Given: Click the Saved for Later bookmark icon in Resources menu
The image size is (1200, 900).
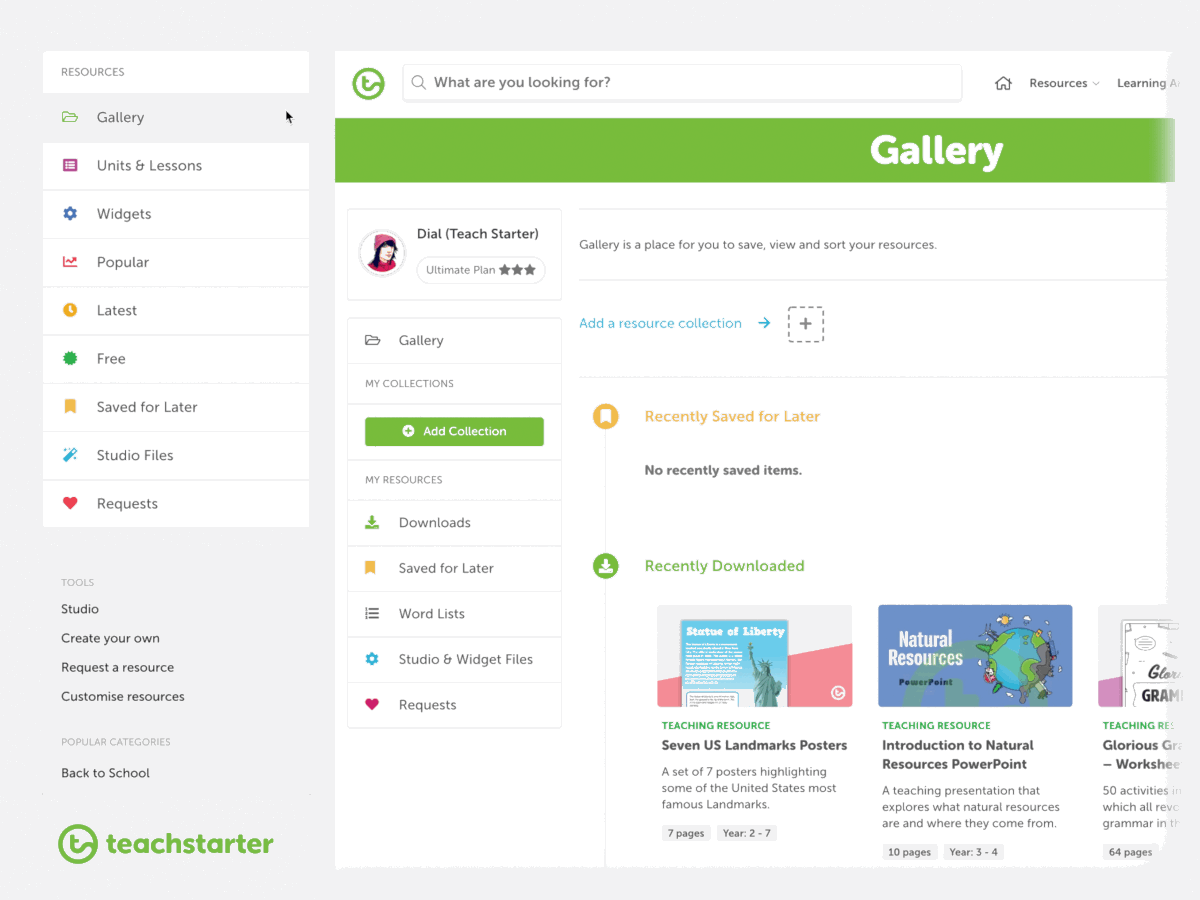Looking at the screenshot, I should click(x=70, y=407).
